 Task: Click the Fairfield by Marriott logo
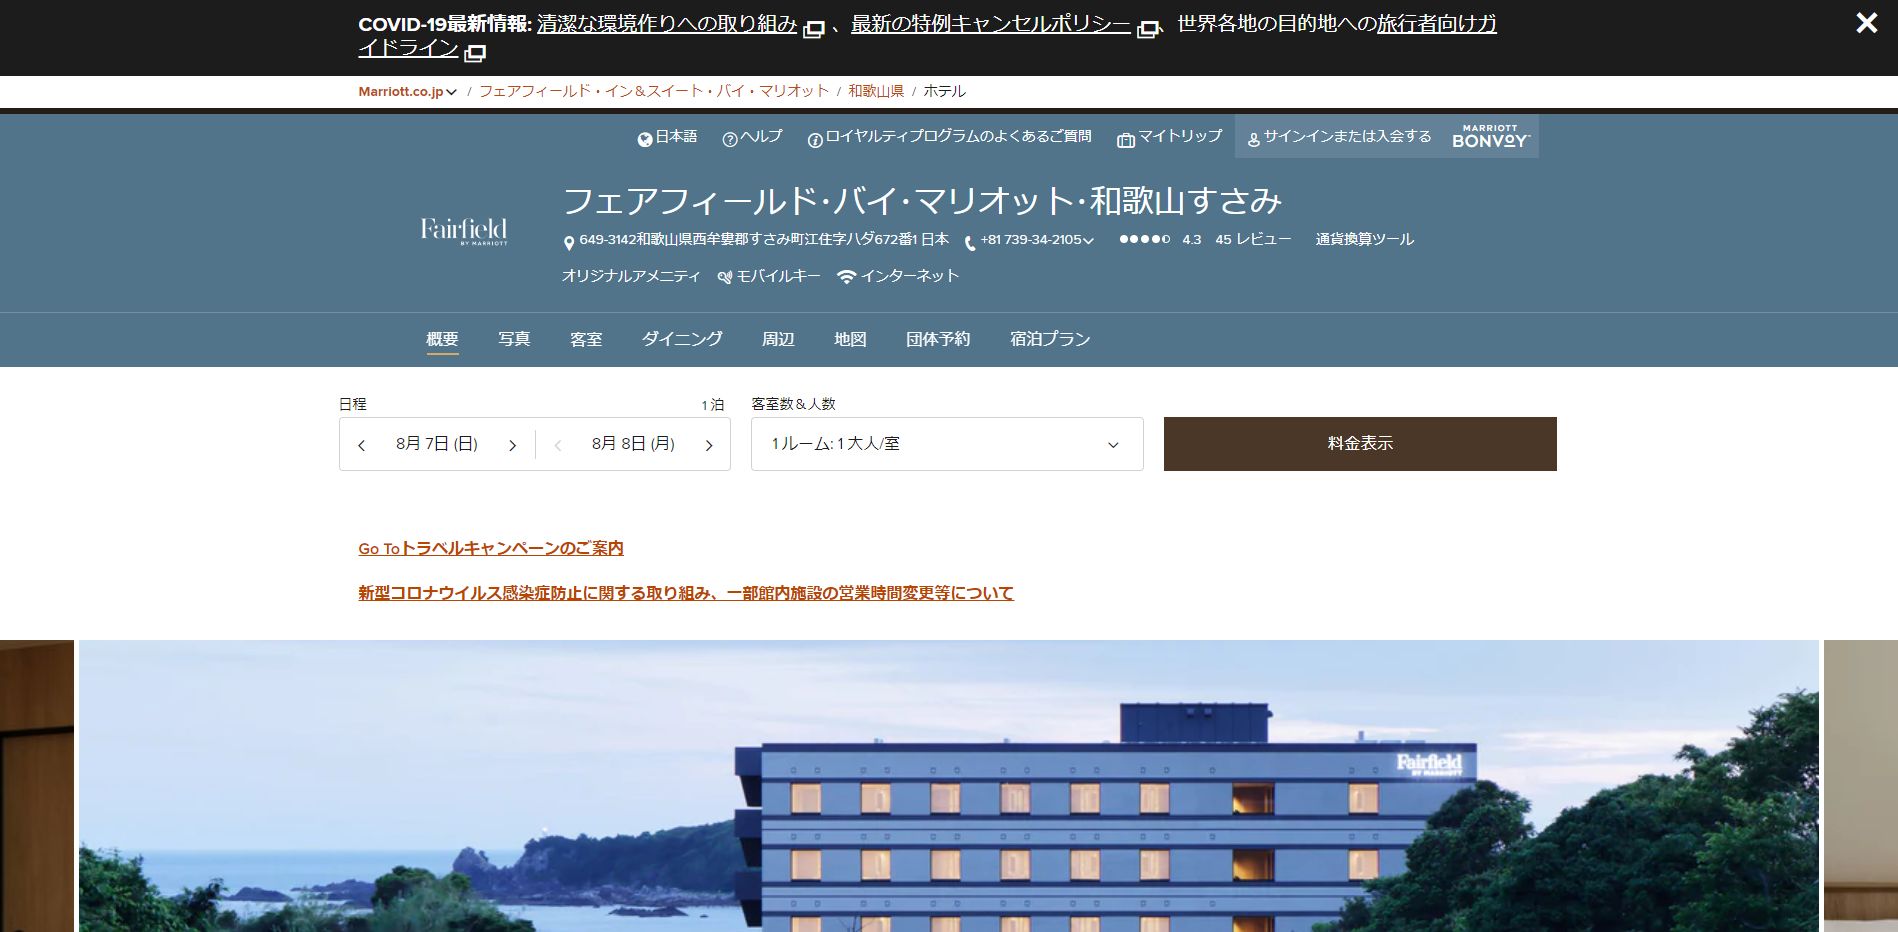coord(464,231)
